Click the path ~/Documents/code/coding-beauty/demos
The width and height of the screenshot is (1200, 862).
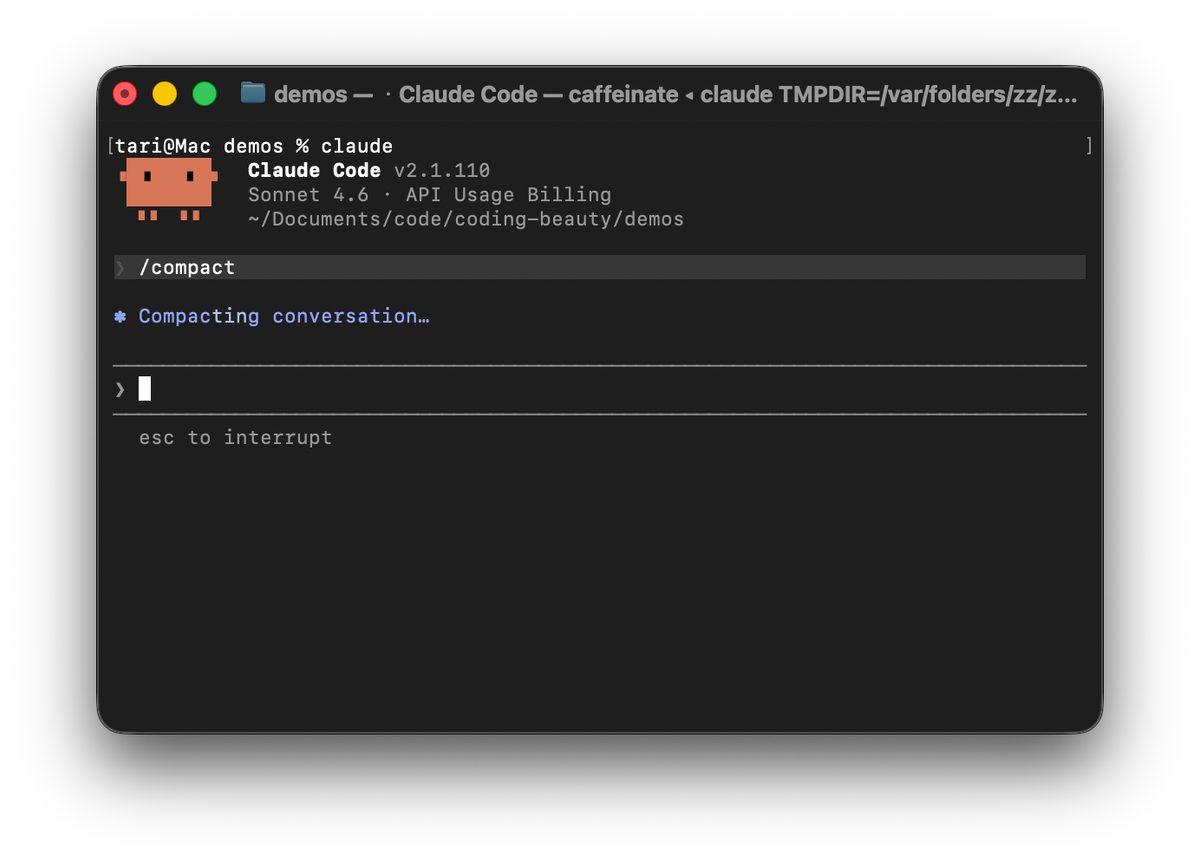pos(466,219)
